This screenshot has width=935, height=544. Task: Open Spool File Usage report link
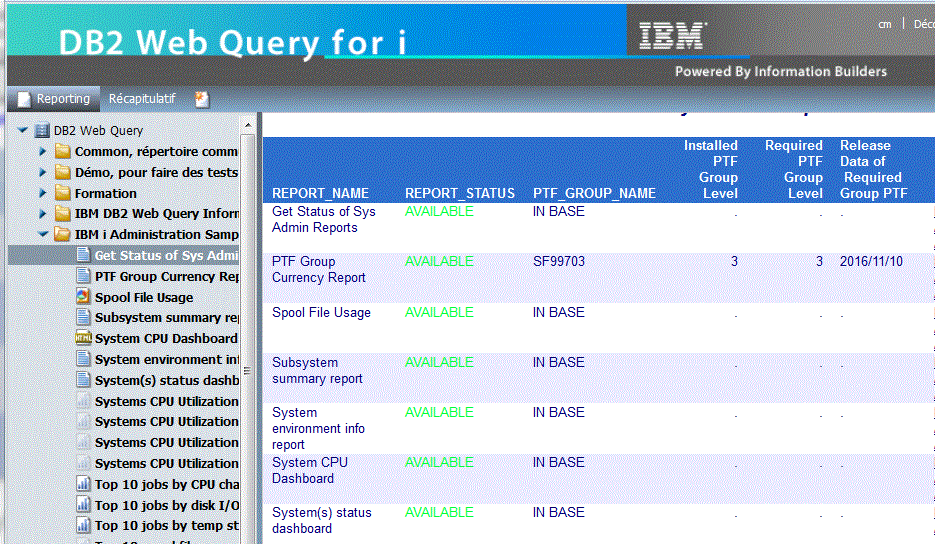click(x=321, y=313)
